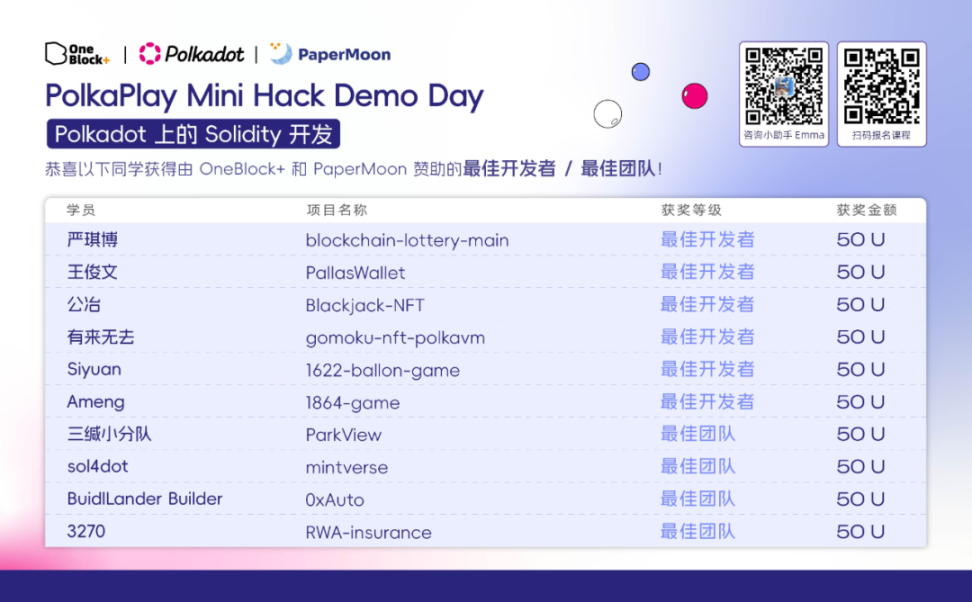Click project gomoku-nft-polkavm
The height and width of the screenshot is (602, 972).
[395, 338]
